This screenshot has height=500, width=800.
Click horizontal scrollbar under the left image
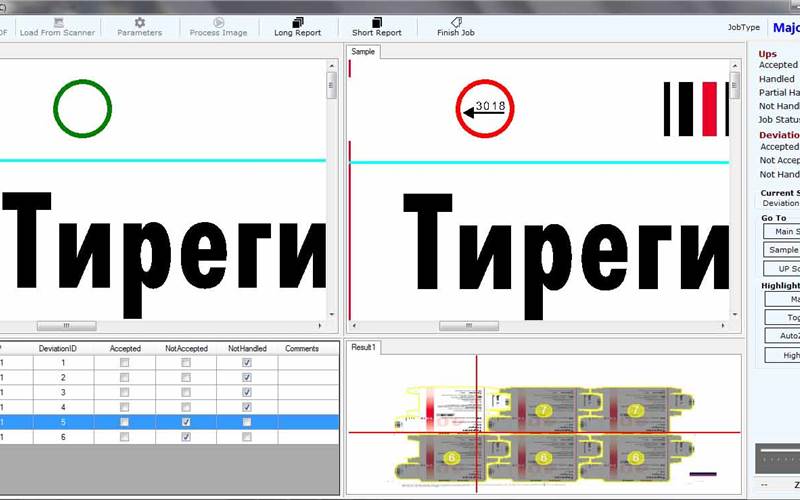click(66, 326)
